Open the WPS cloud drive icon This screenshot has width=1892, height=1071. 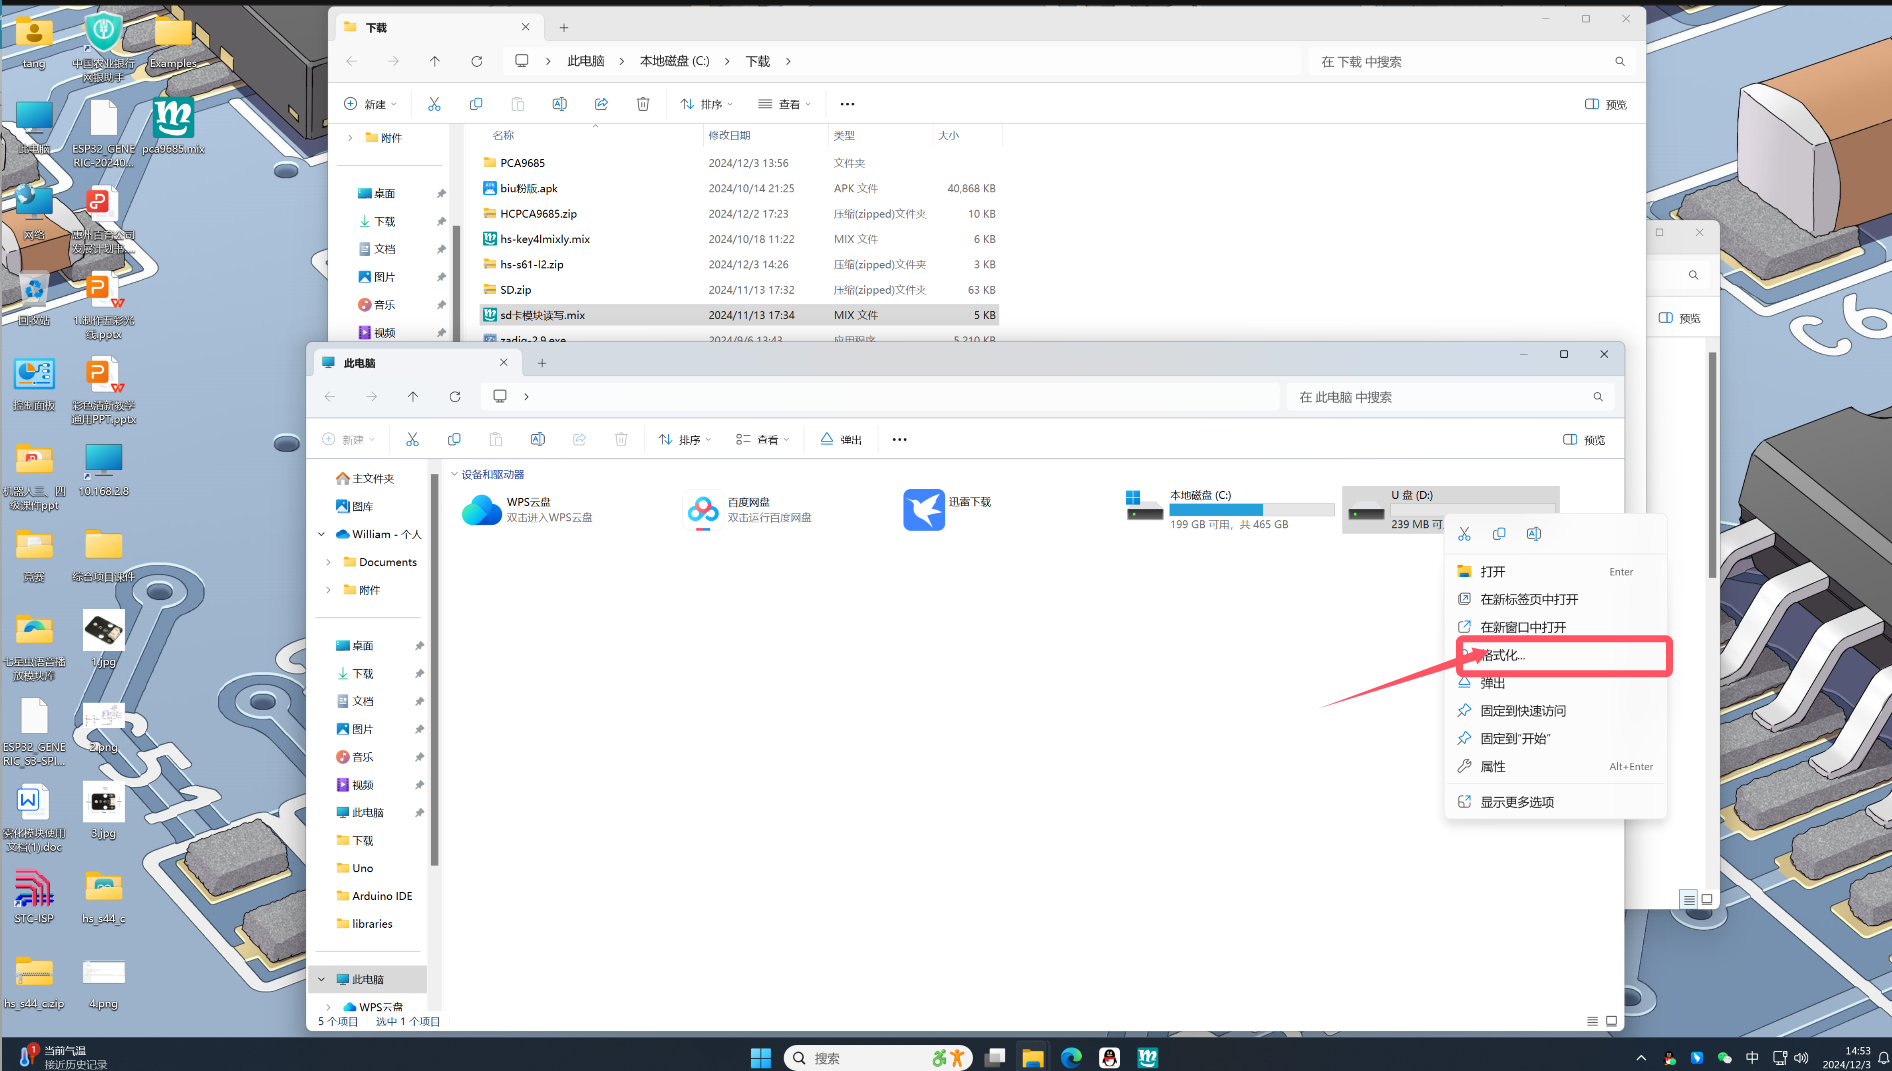pyautogui.click(x=482, y=510)
